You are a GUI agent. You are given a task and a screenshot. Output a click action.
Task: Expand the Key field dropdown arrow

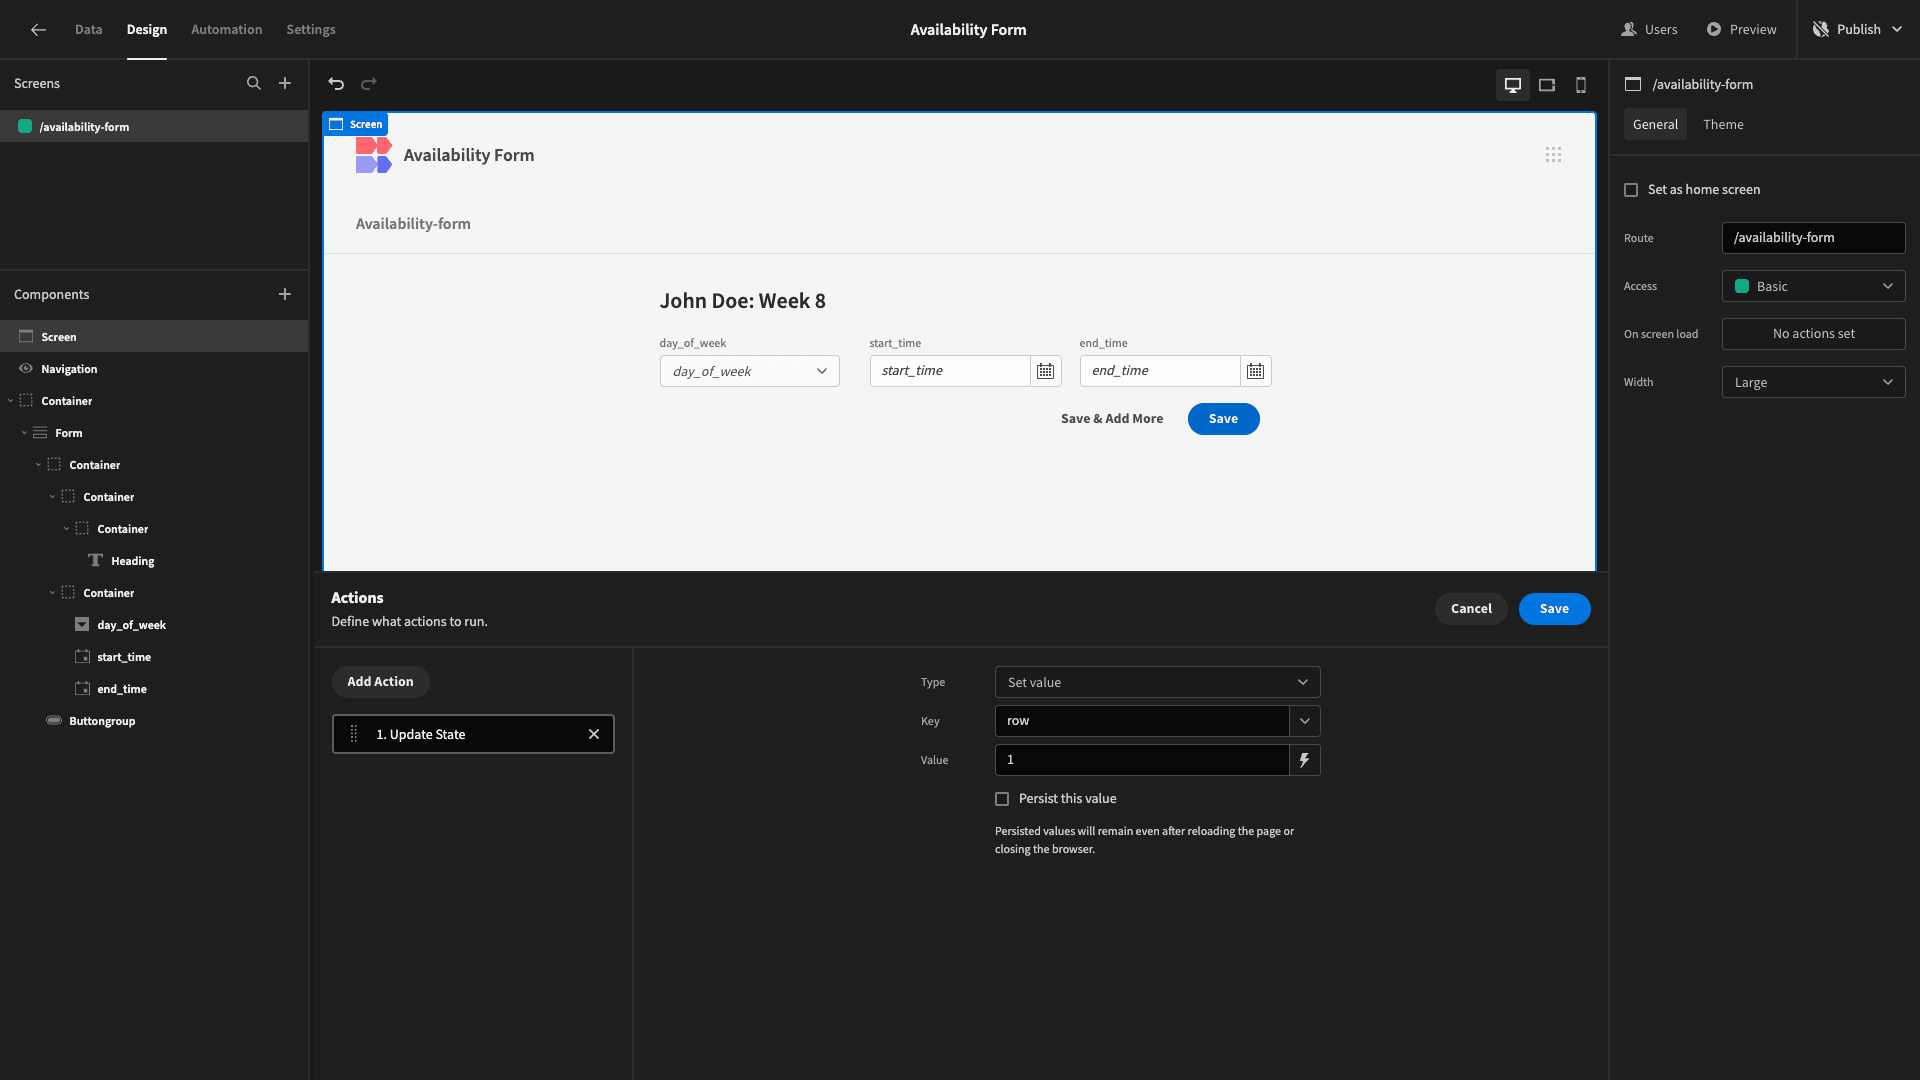click(x=1304, y=721)
